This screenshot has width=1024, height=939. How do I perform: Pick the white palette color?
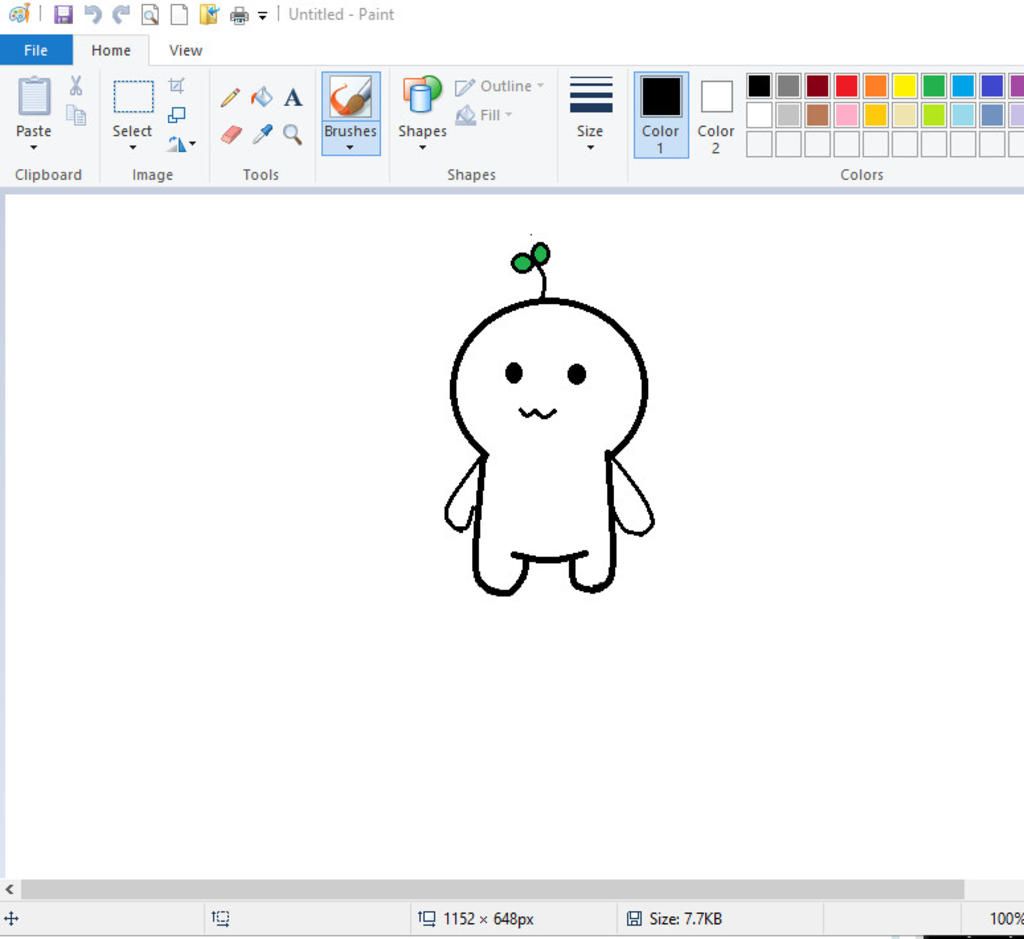760,115
